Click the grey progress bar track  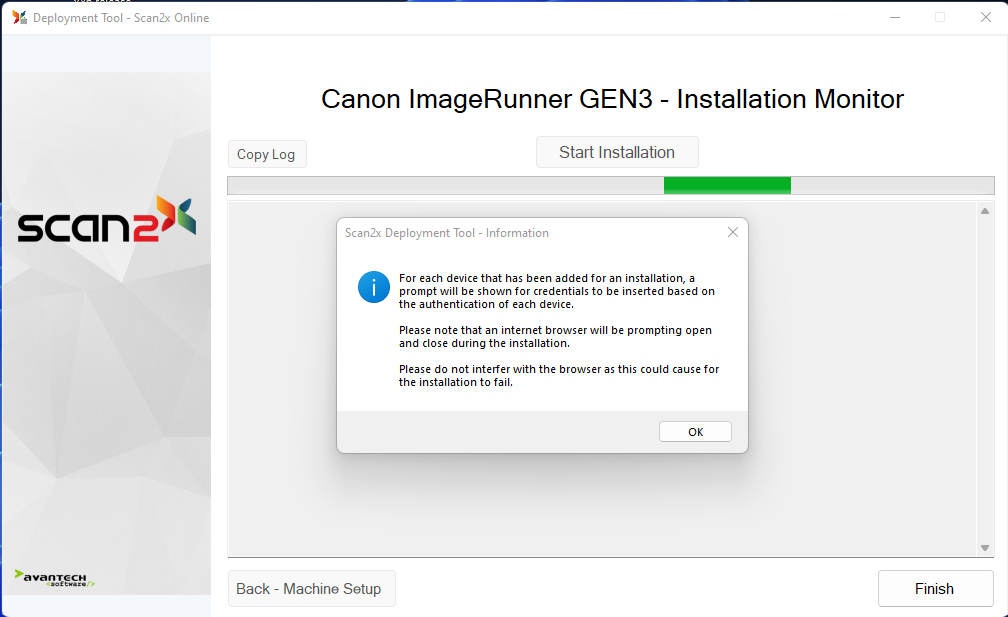440,185
